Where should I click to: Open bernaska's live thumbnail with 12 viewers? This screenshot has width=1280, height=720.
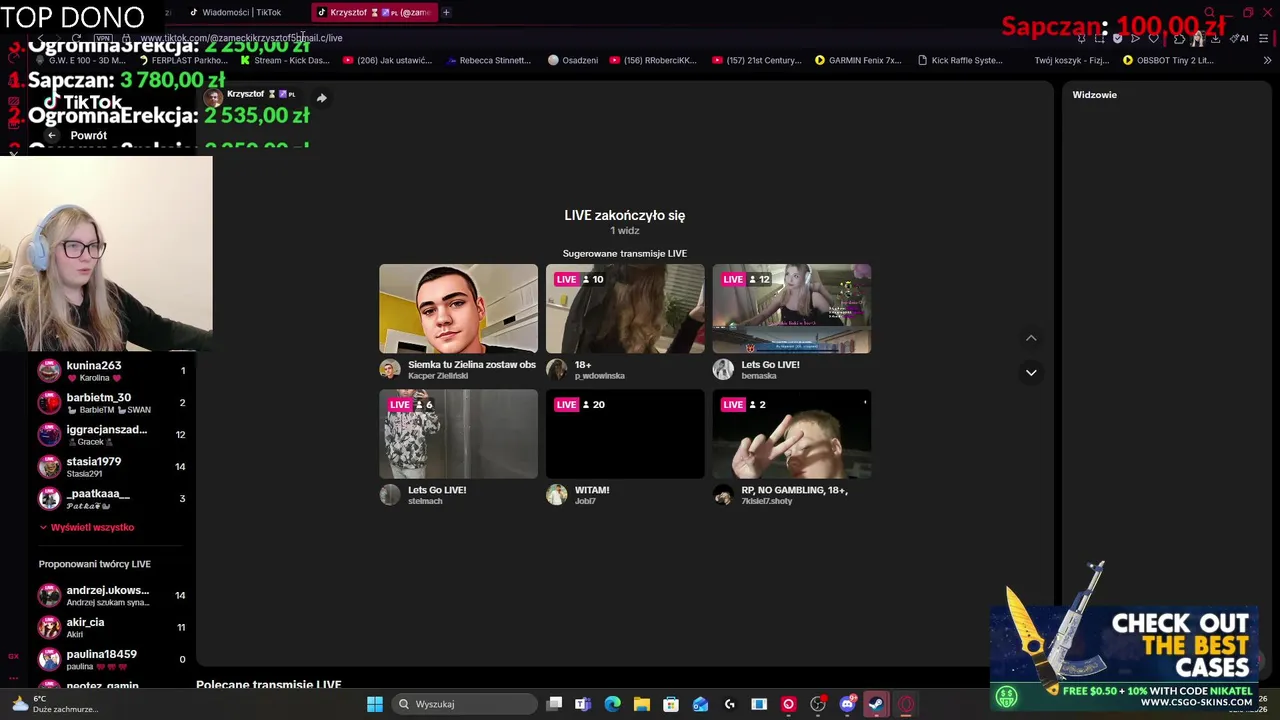tap(791, 309)
